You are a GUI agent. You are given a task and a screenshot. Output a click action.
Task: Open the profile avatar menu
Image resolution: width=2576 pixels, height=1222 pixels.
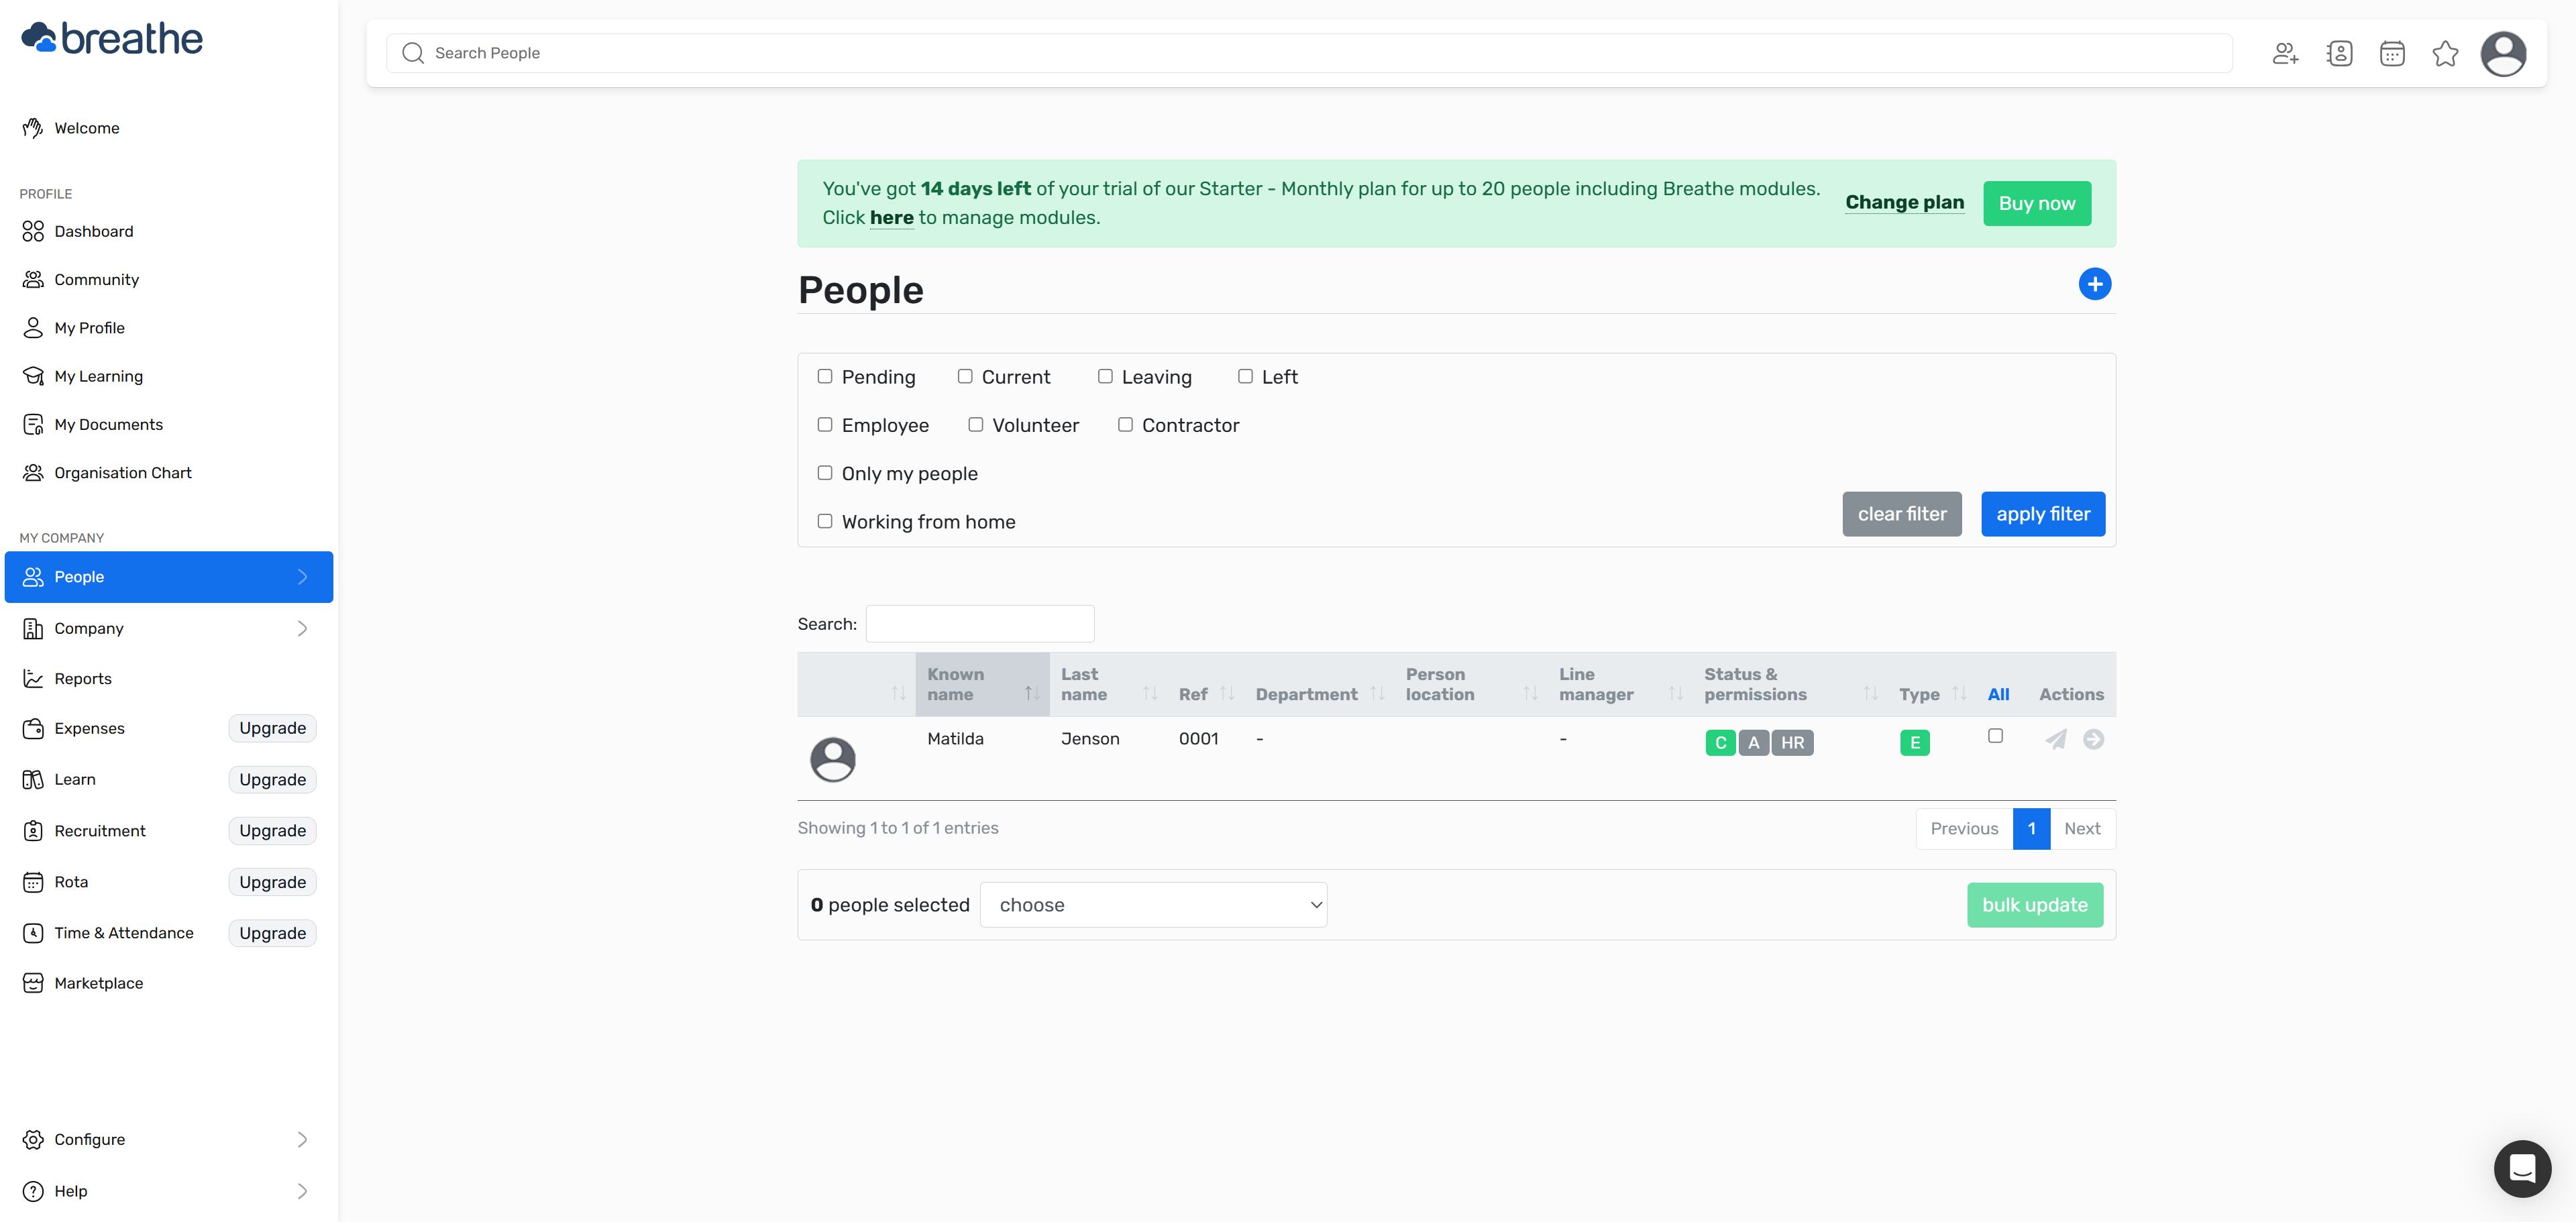[2504, 53]
